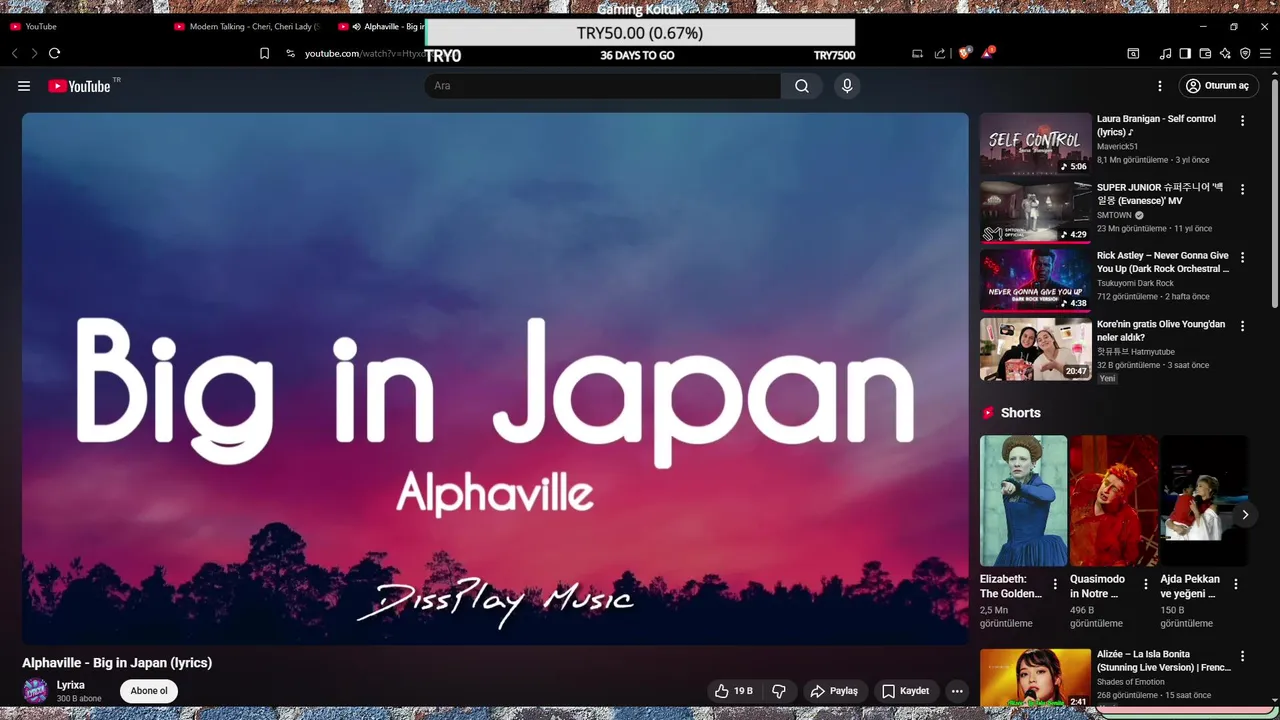Open the Lyrixa channel avatar

point(35,691)
